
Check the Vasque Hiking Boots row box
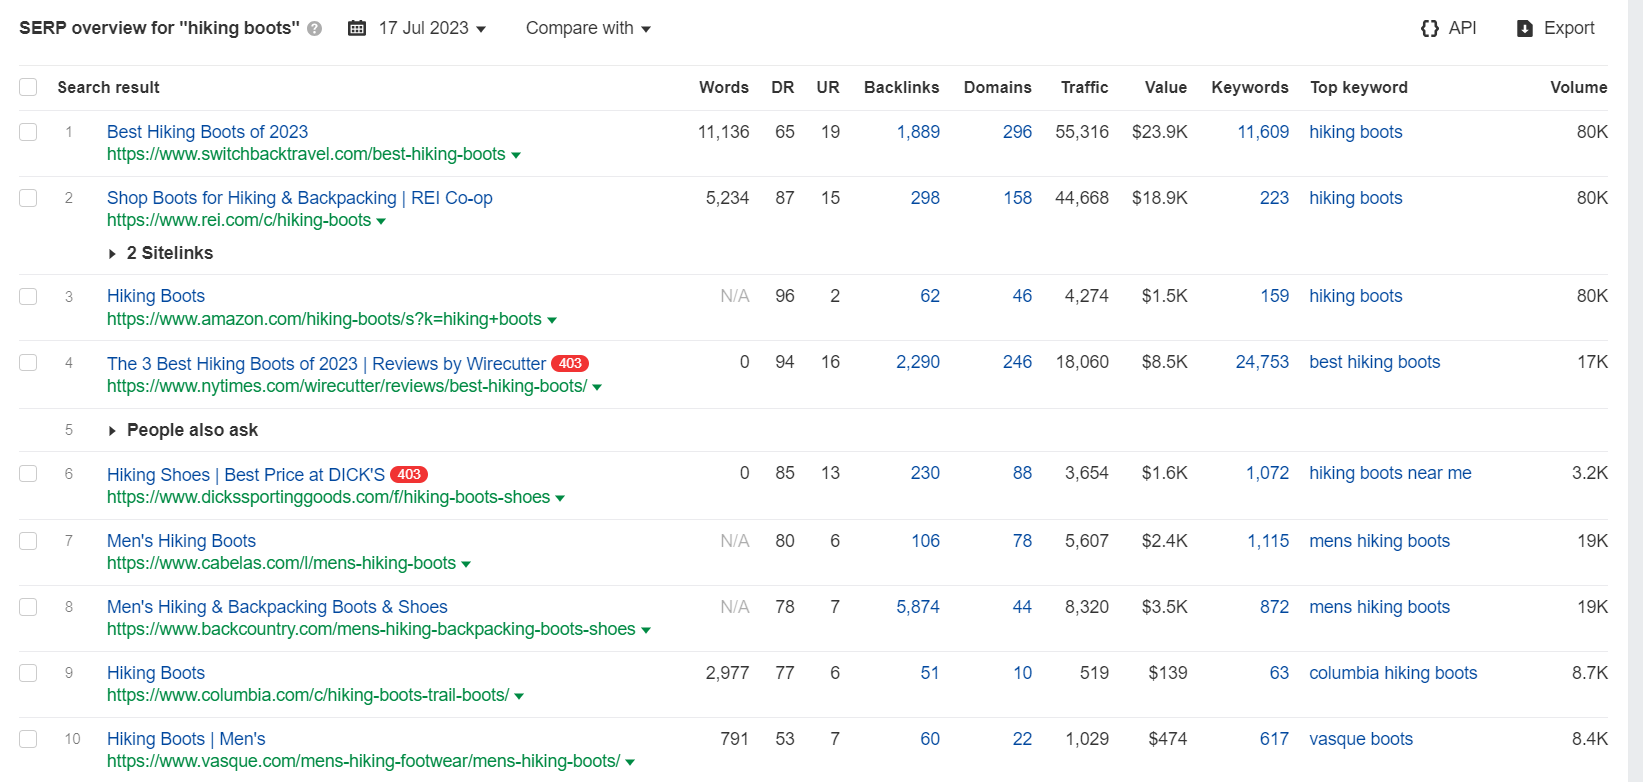coord(28,739)
